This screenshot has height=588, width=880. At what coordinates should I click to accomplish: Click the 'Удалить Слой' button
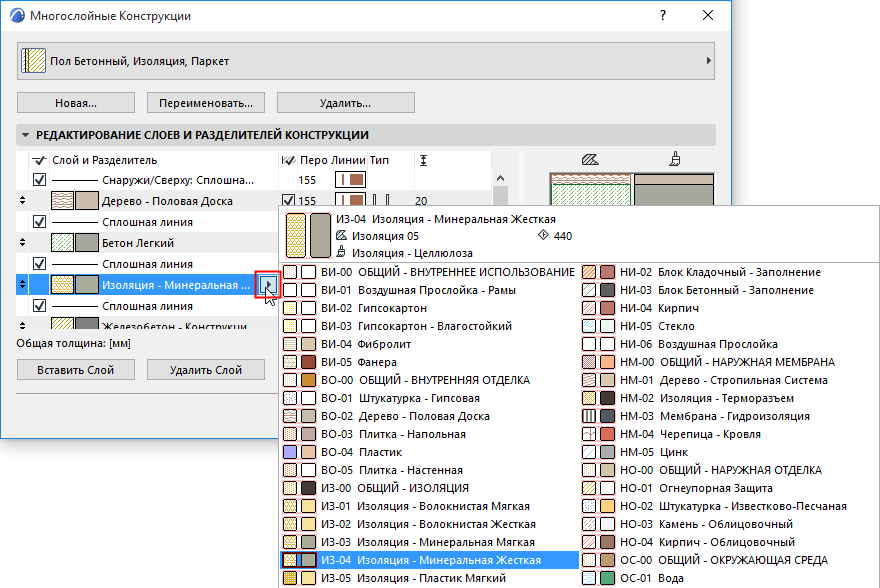[206, 370]
